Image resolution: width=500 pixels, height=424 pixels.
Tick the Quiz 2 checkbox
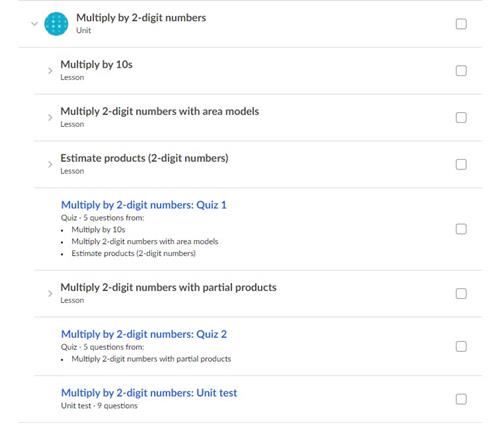click(x=461, y=346)
